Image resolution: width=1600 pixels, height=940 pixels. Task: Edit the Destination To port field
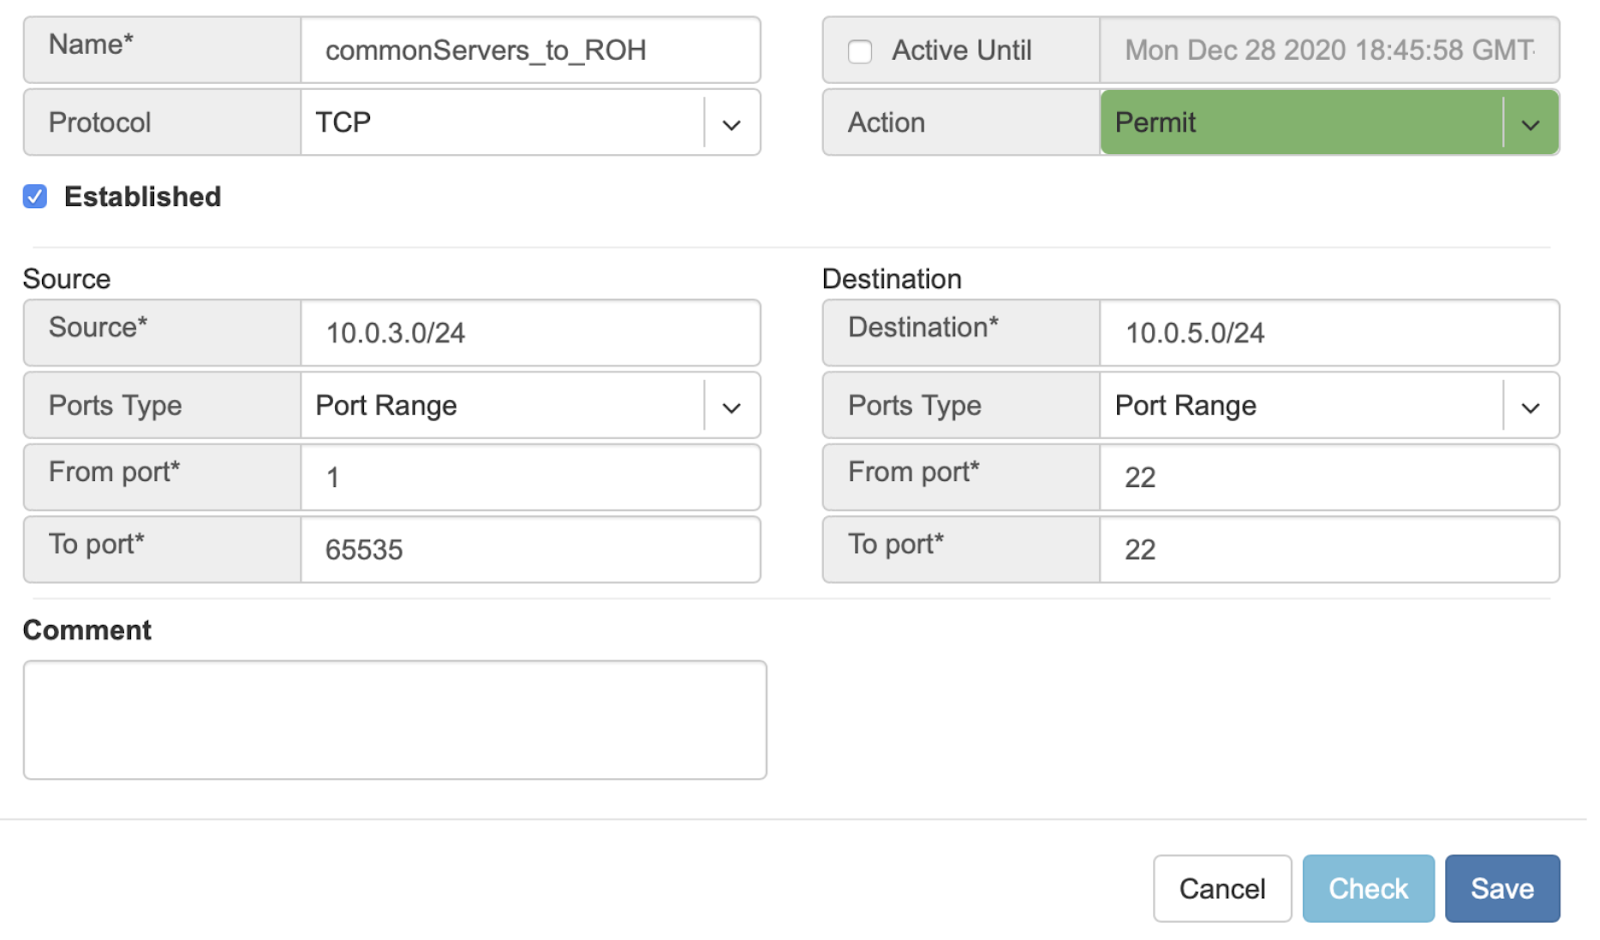(x=1328, y=550)
